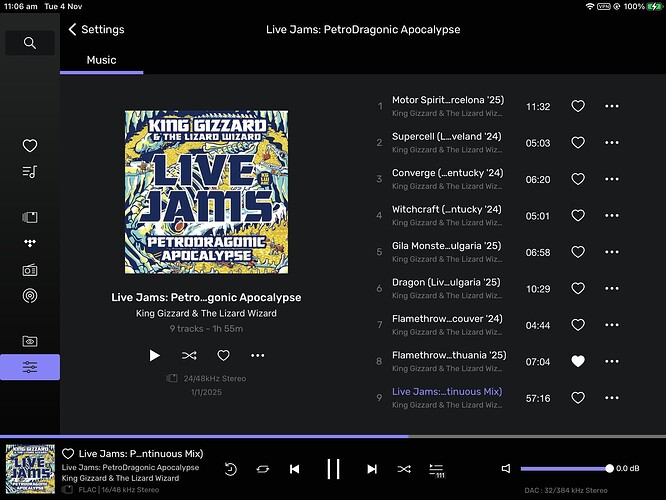Open the folder view icon in sidebar
The width and height of the screenshot is (666, 500).
(x=30, y=341)
